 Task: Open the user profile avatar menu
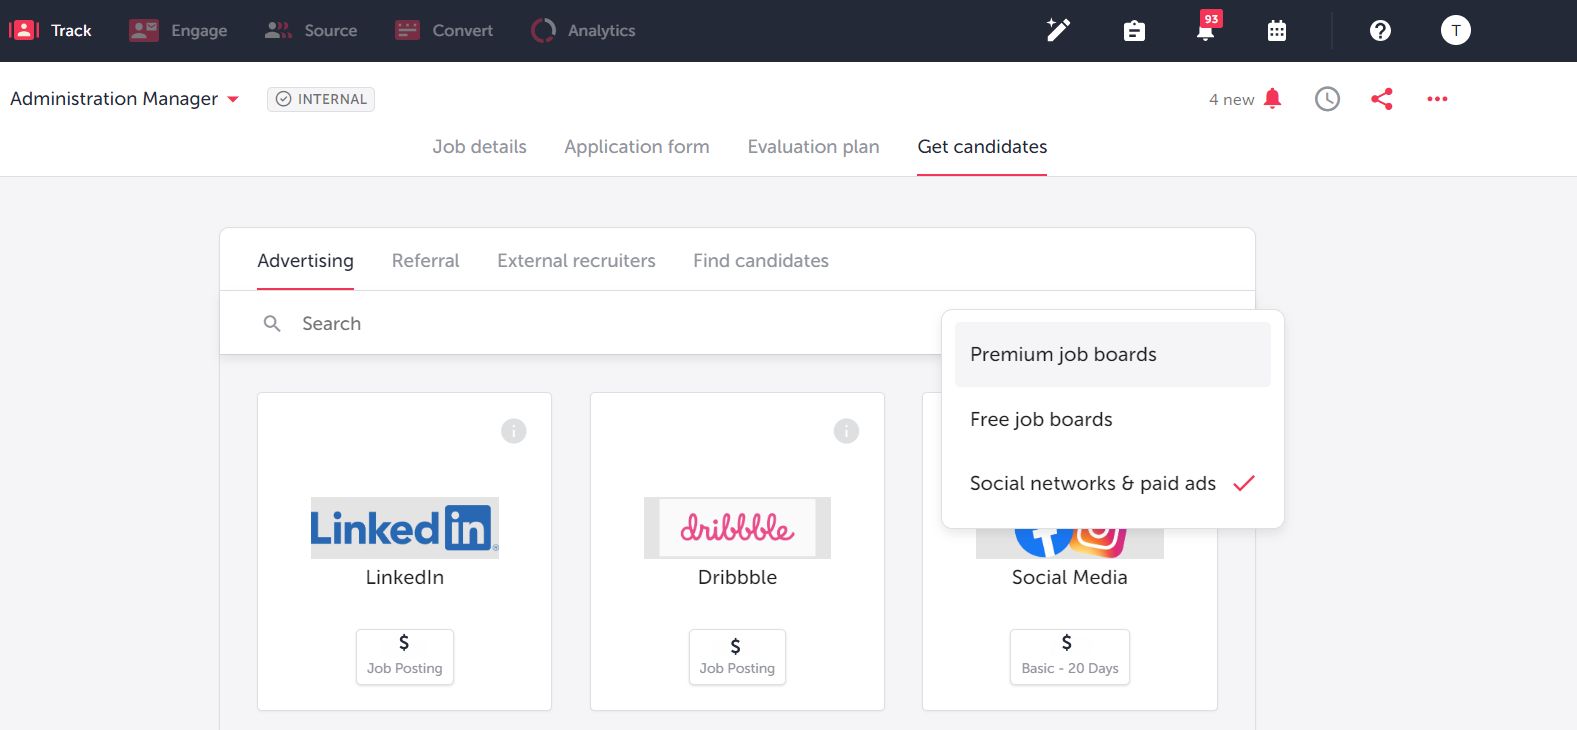[x=1455, y=30]
